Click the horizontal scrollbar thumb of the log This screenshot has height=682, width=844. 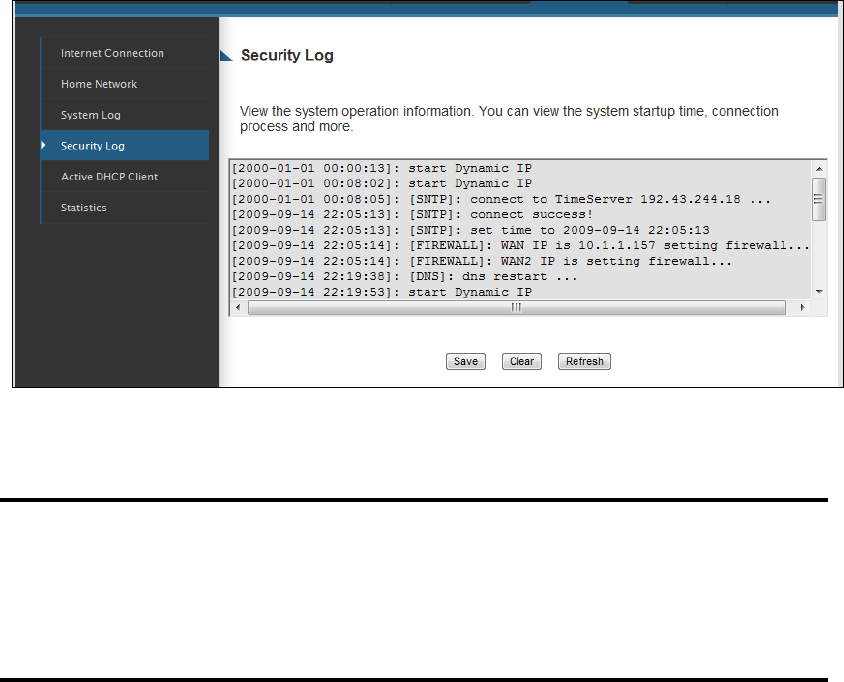(x=517, y=307)
